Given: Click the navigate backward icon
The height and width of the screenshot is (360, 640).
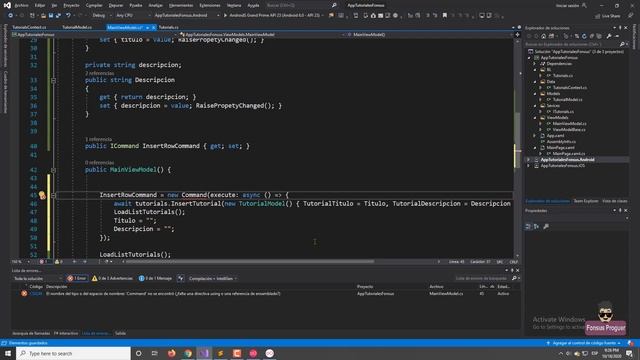Looking at the screenshot, I should click(x=11, y=16).
